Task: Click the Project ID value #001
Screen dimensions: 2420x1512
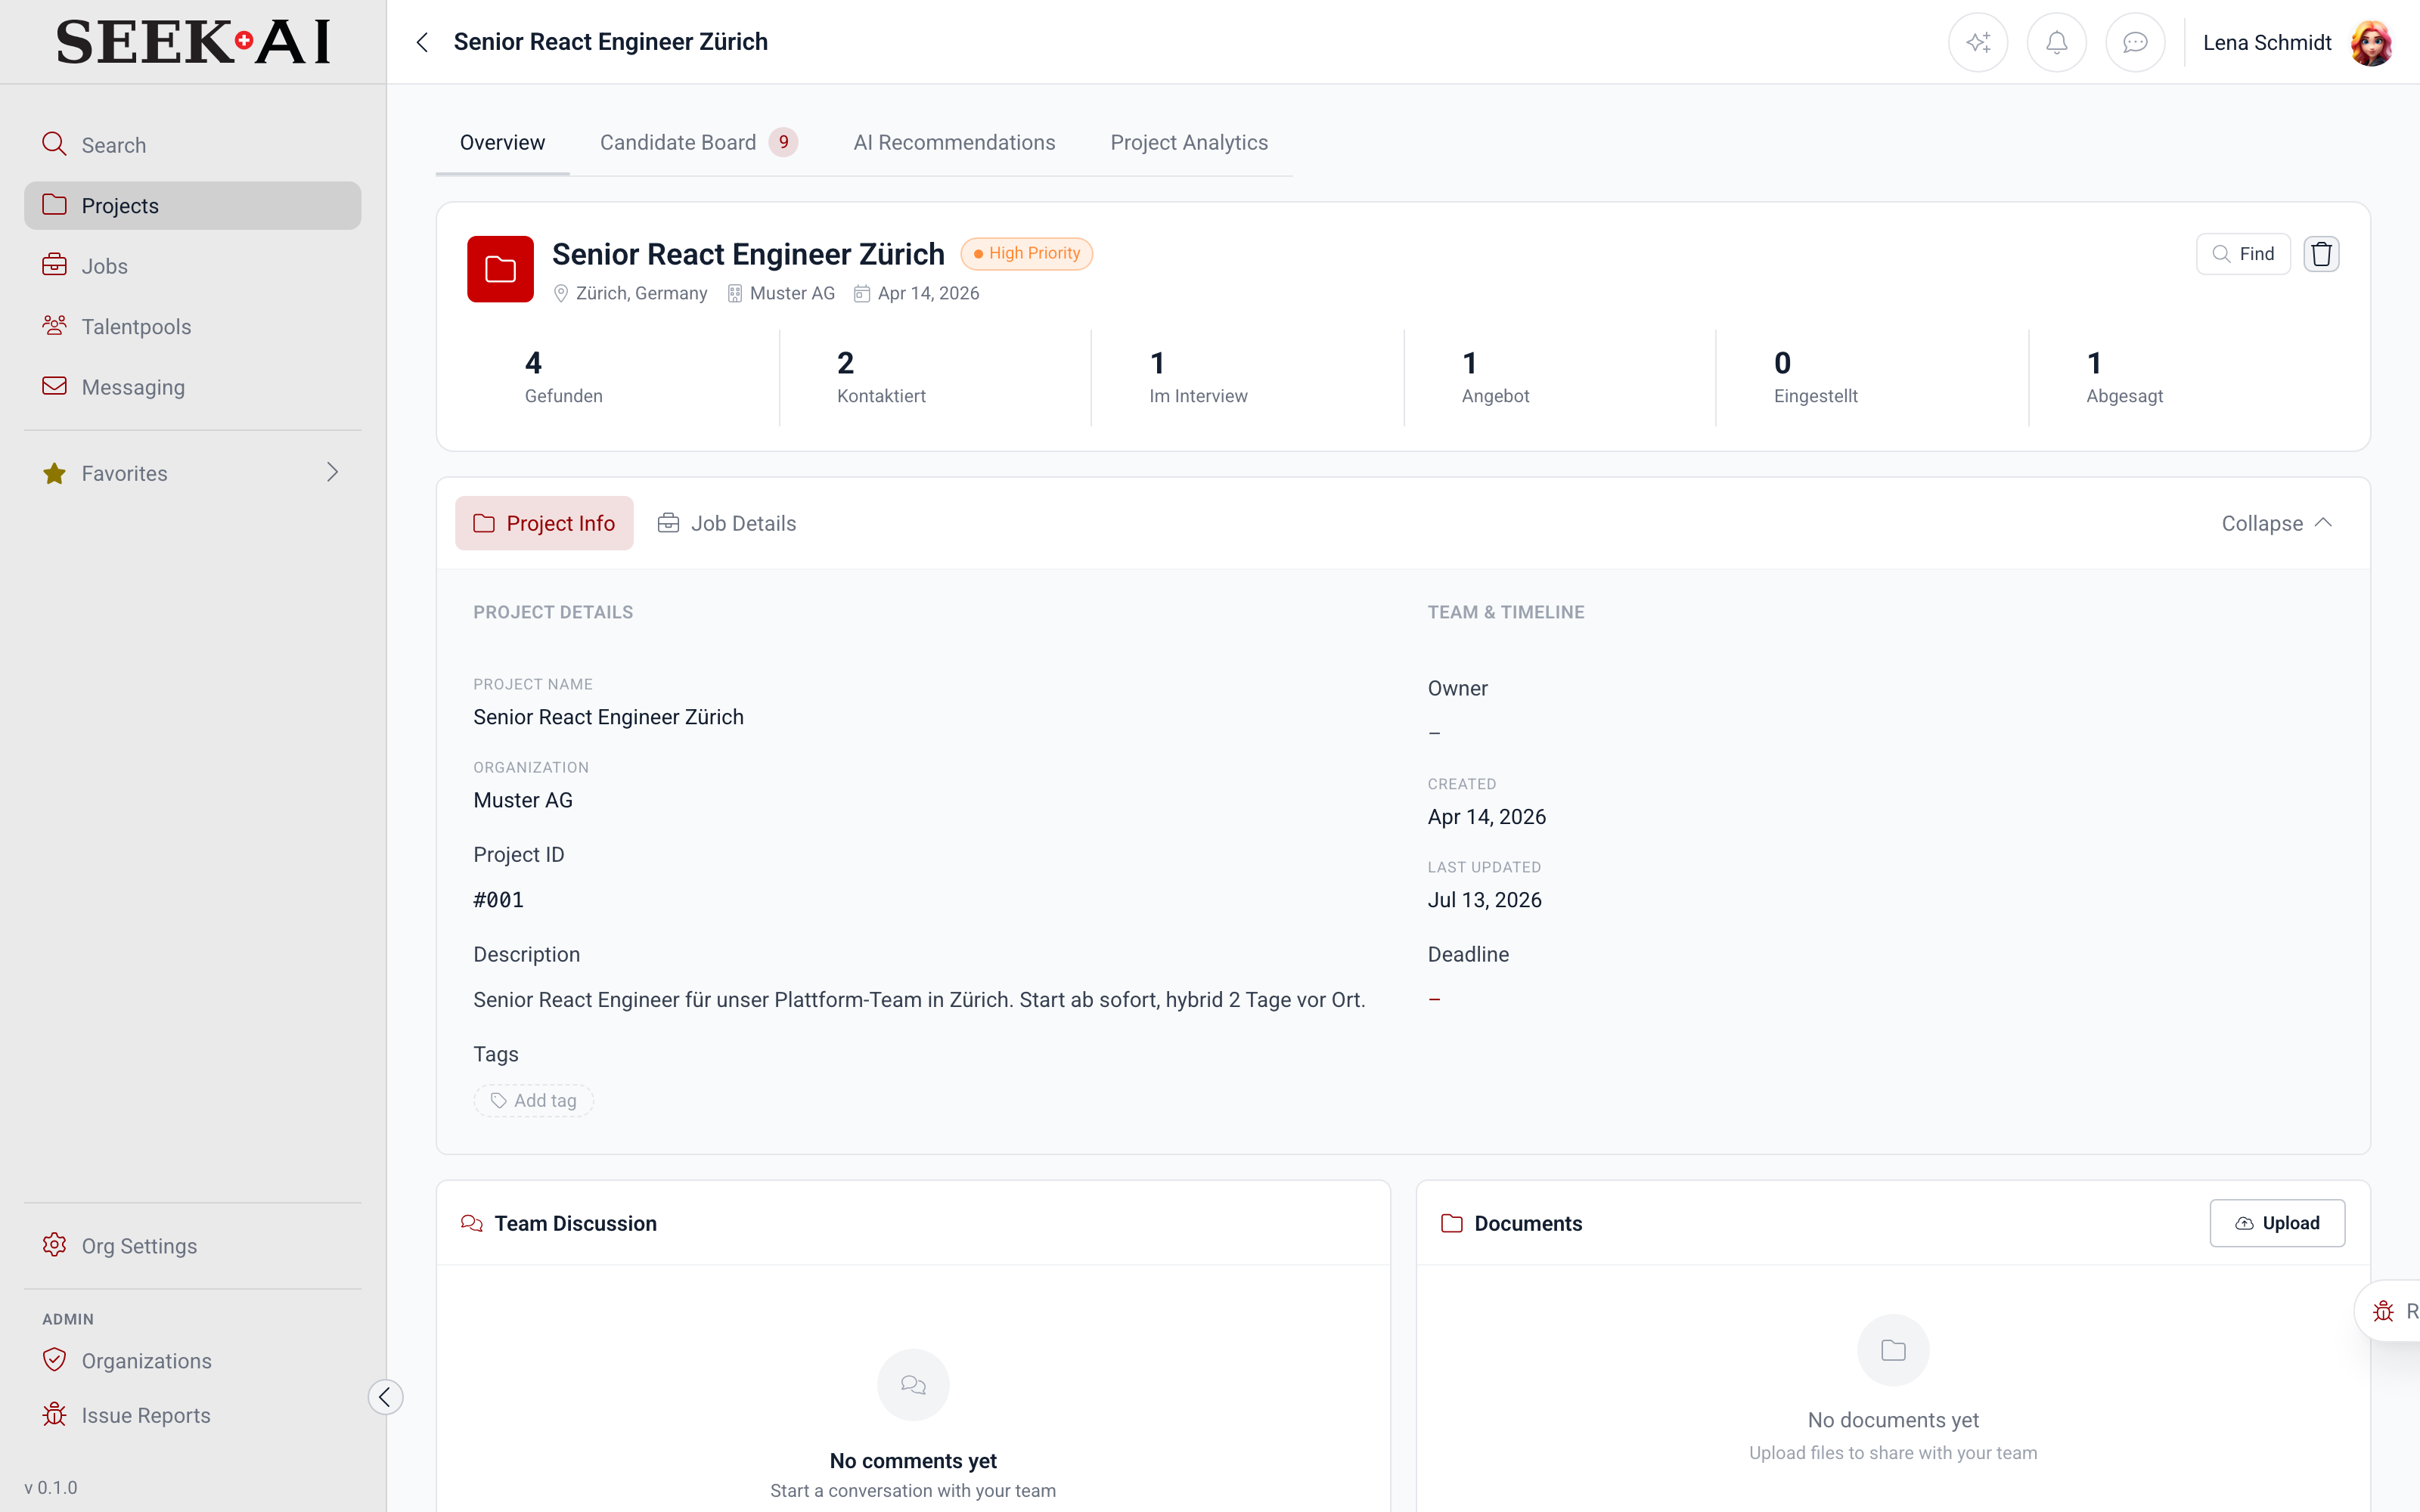Action: [498, 900]
